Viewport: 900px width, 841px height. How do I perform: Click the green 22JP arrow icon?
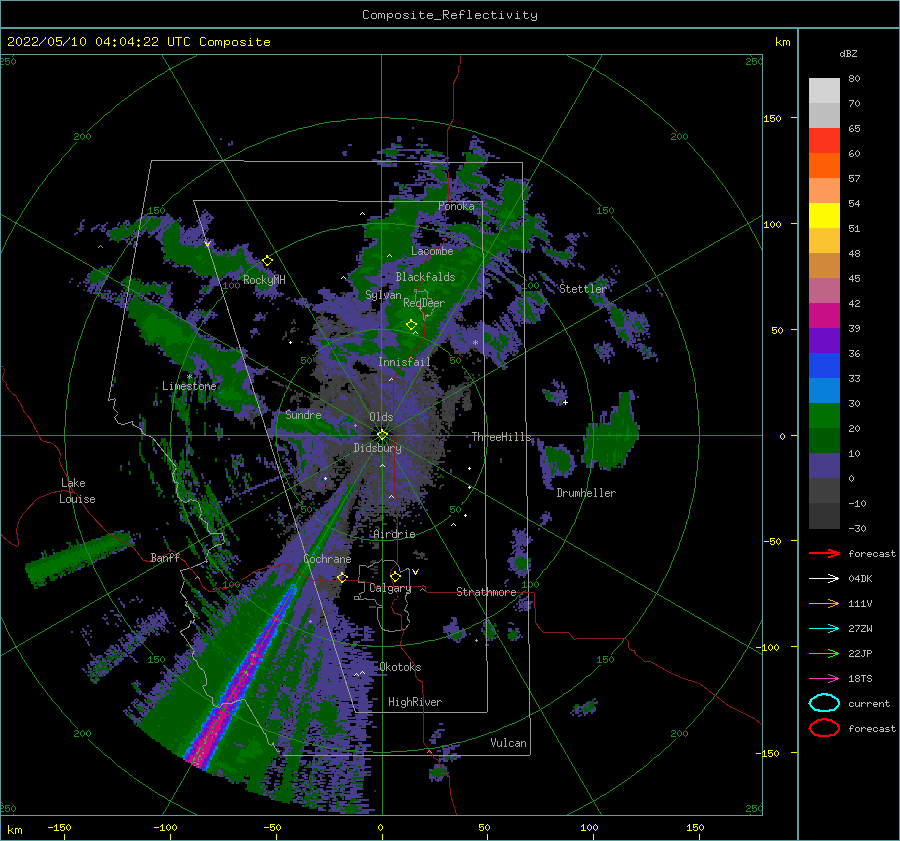[x=824, y=653]
